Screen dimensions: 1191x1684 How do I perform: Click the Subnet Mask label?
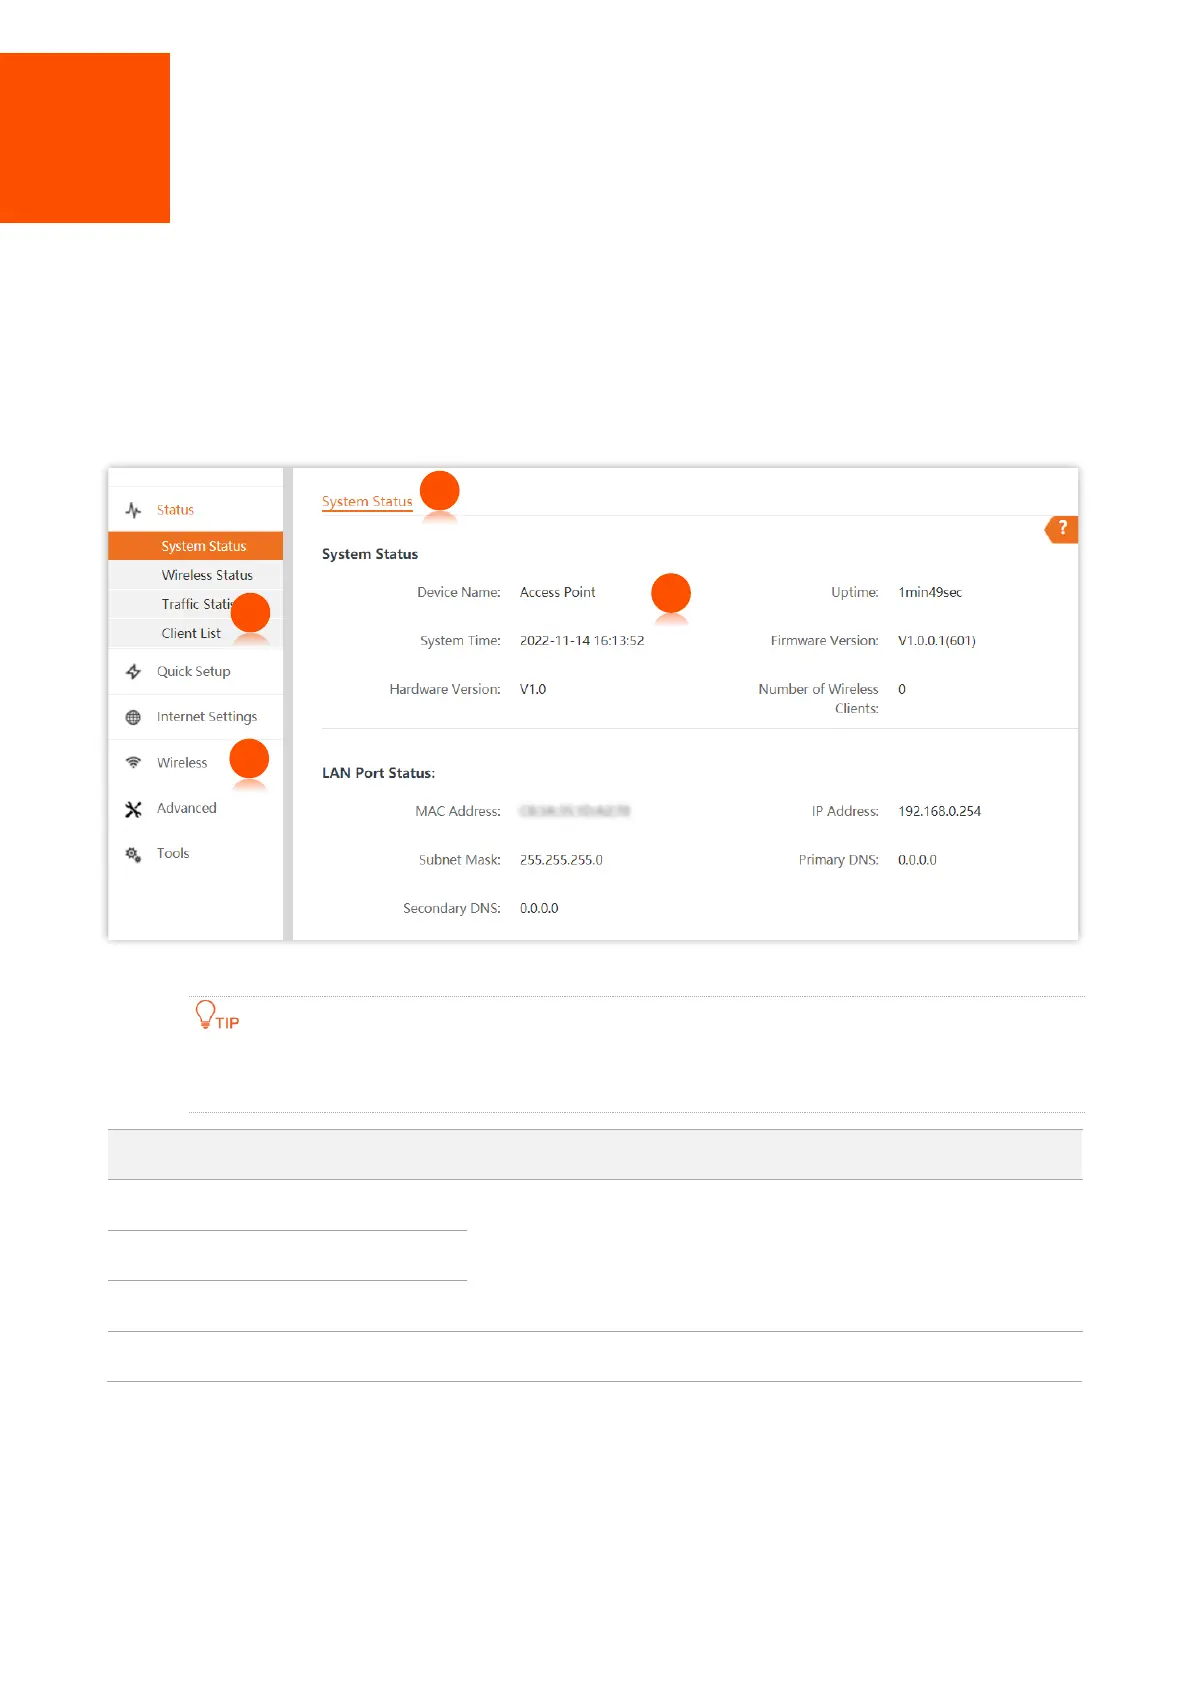(x=460, y=860)
